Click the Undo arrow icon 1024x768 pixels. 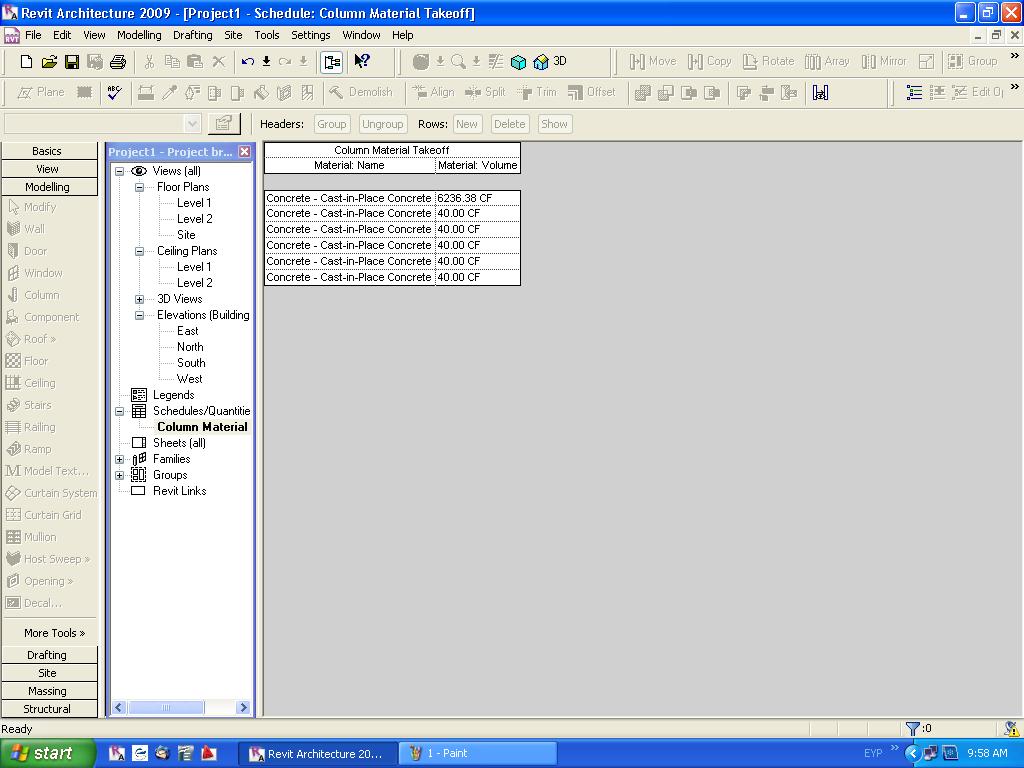tap(248, 62)
